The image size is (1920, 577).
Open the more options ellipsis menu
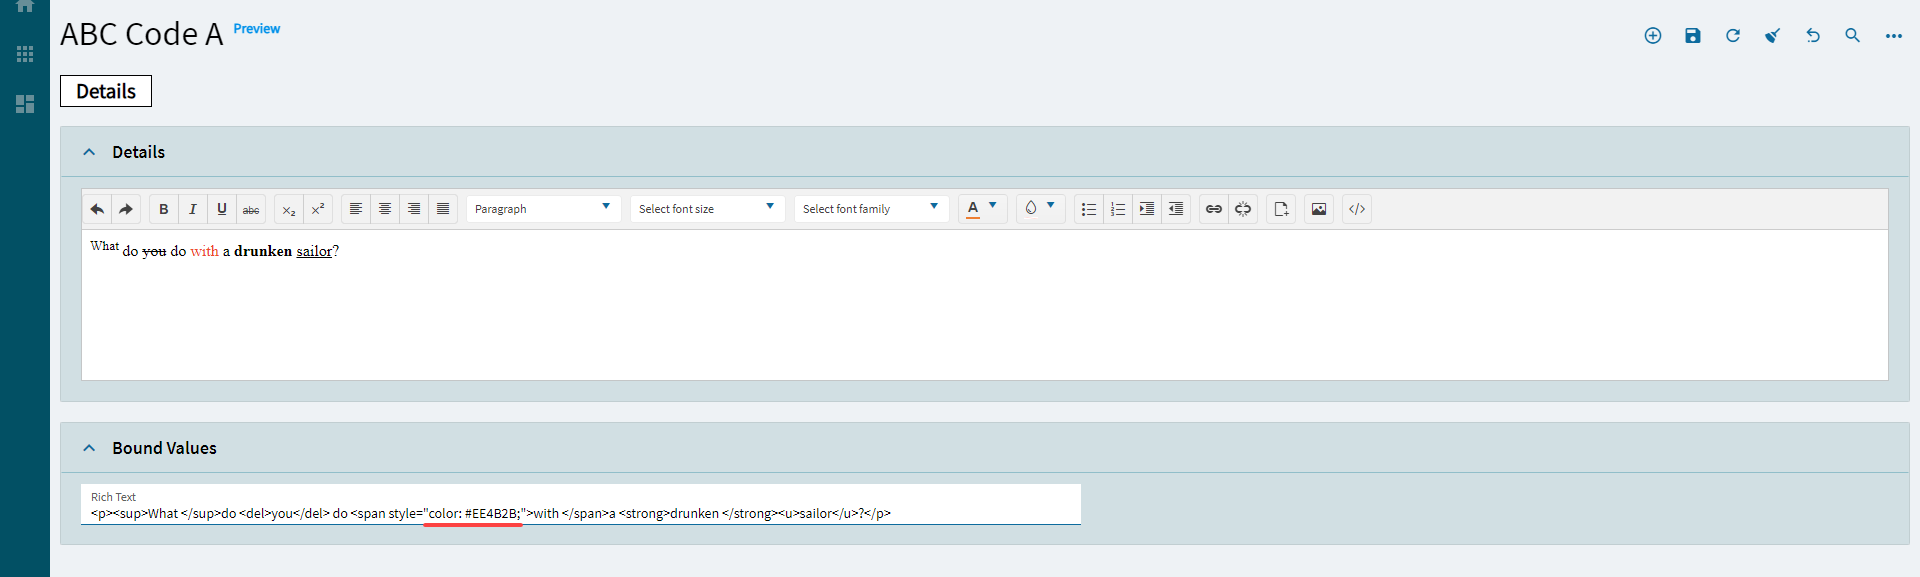point(1894,36)
